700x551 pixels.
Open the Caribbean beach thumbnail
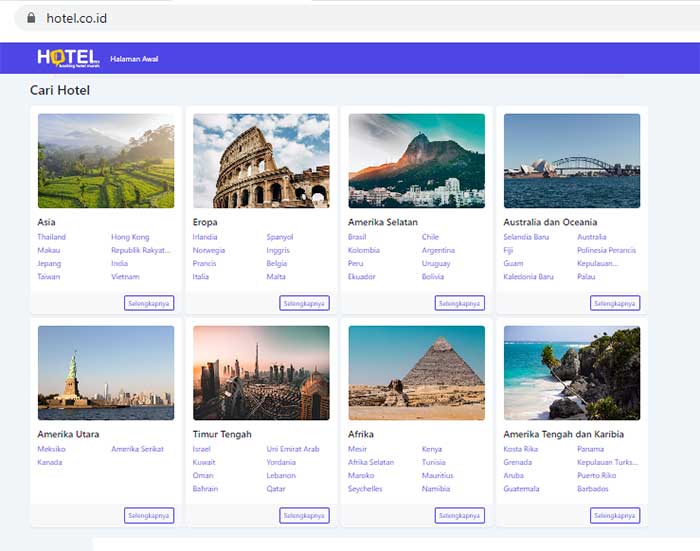pyautogui.click(x=572, y=373)
